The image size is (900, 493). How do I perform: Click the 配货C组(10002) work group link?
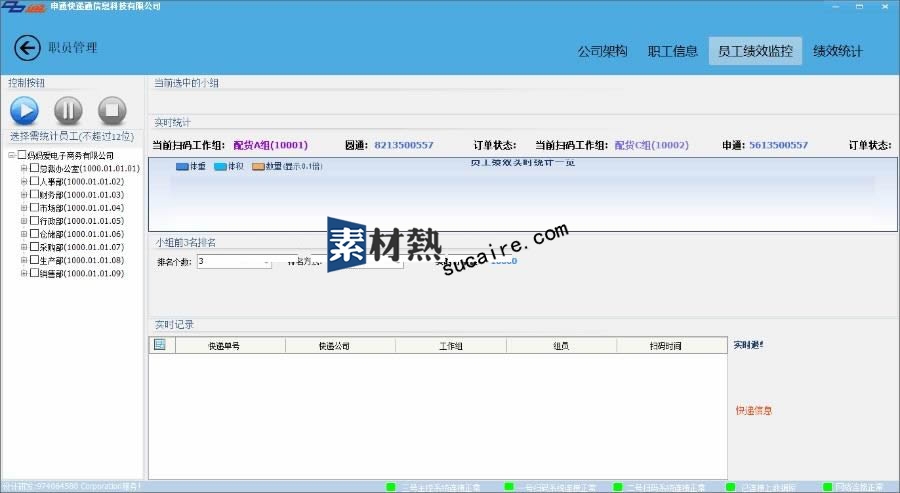click(651, 145)
